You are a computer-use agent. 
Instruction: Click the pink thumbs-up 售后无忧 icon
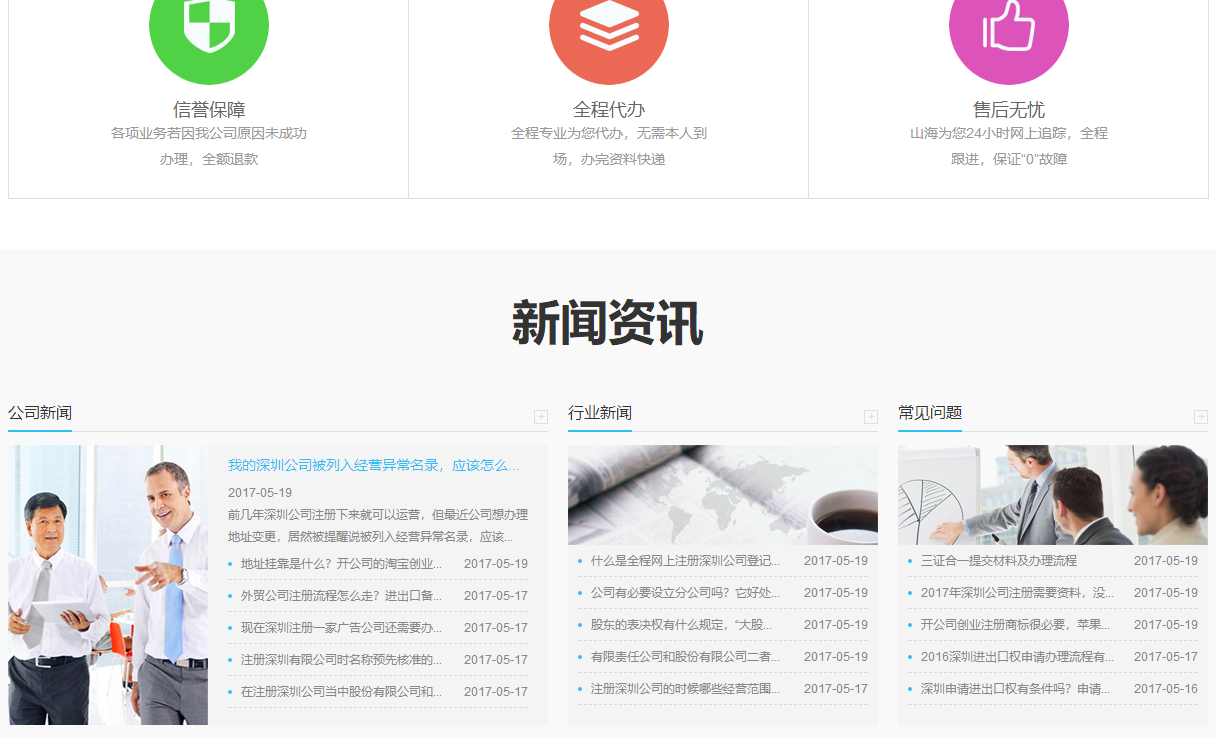(1008, 35)
